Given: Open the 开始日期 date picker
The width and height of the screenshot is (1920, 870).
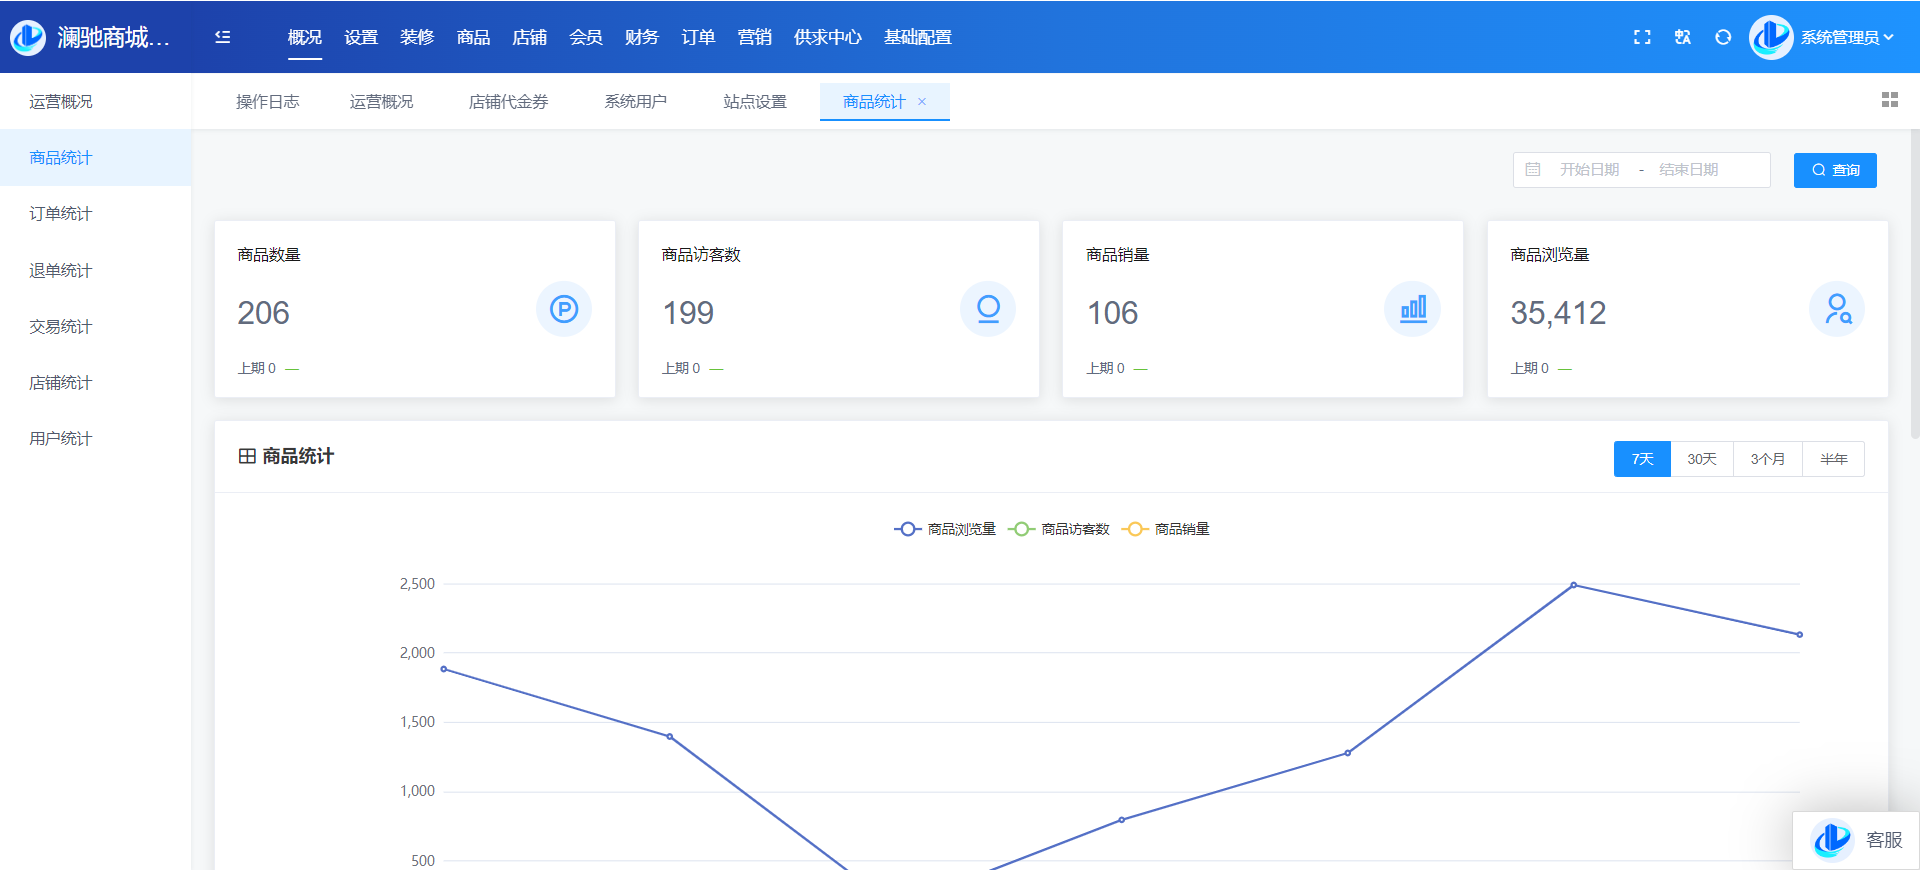Looking at the screenshot, I should pyautogui.click(x=1589, y=170).
